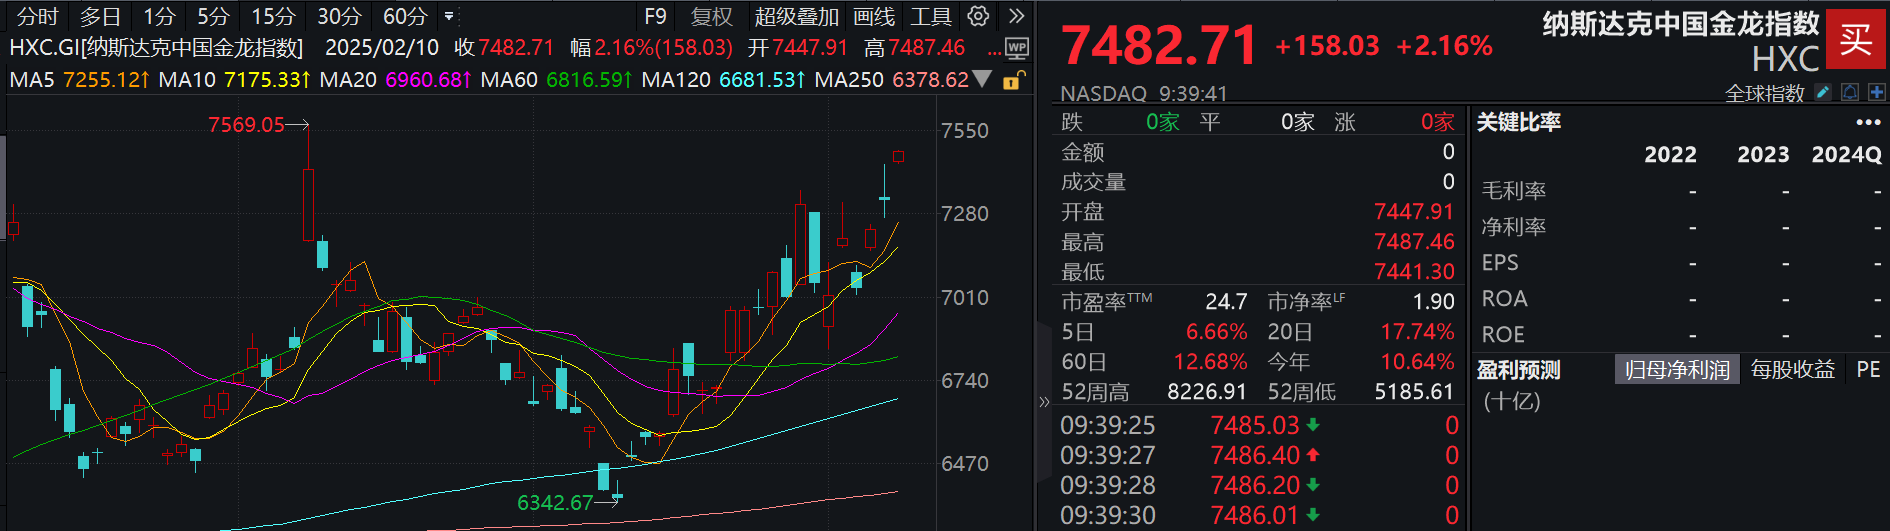
Task: Click the 最低 value 7441.30
Action: coord(1414,272)
